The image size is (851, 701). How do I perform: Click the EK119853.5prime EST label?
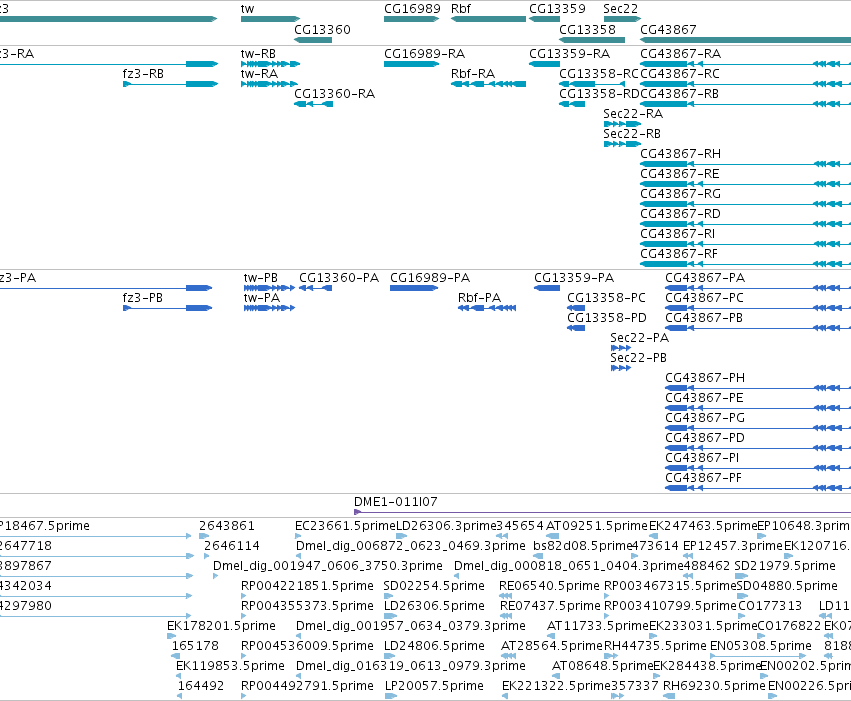[x=230, y=666]
